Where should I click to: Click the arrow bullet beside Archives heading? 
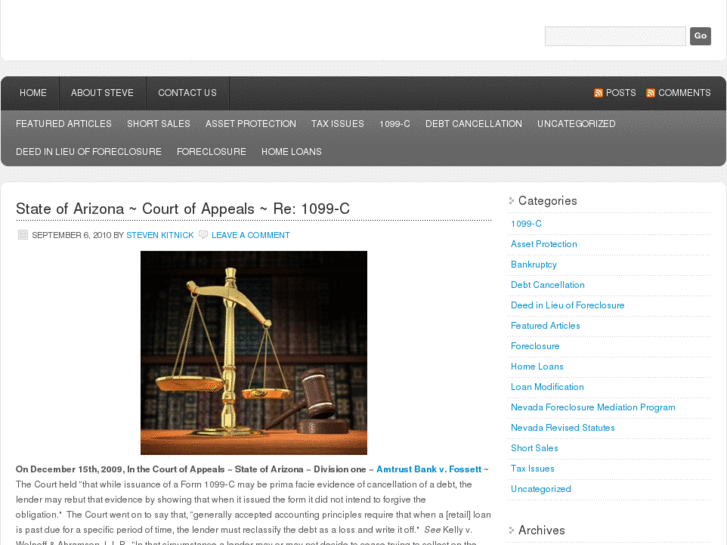(511, 530)
